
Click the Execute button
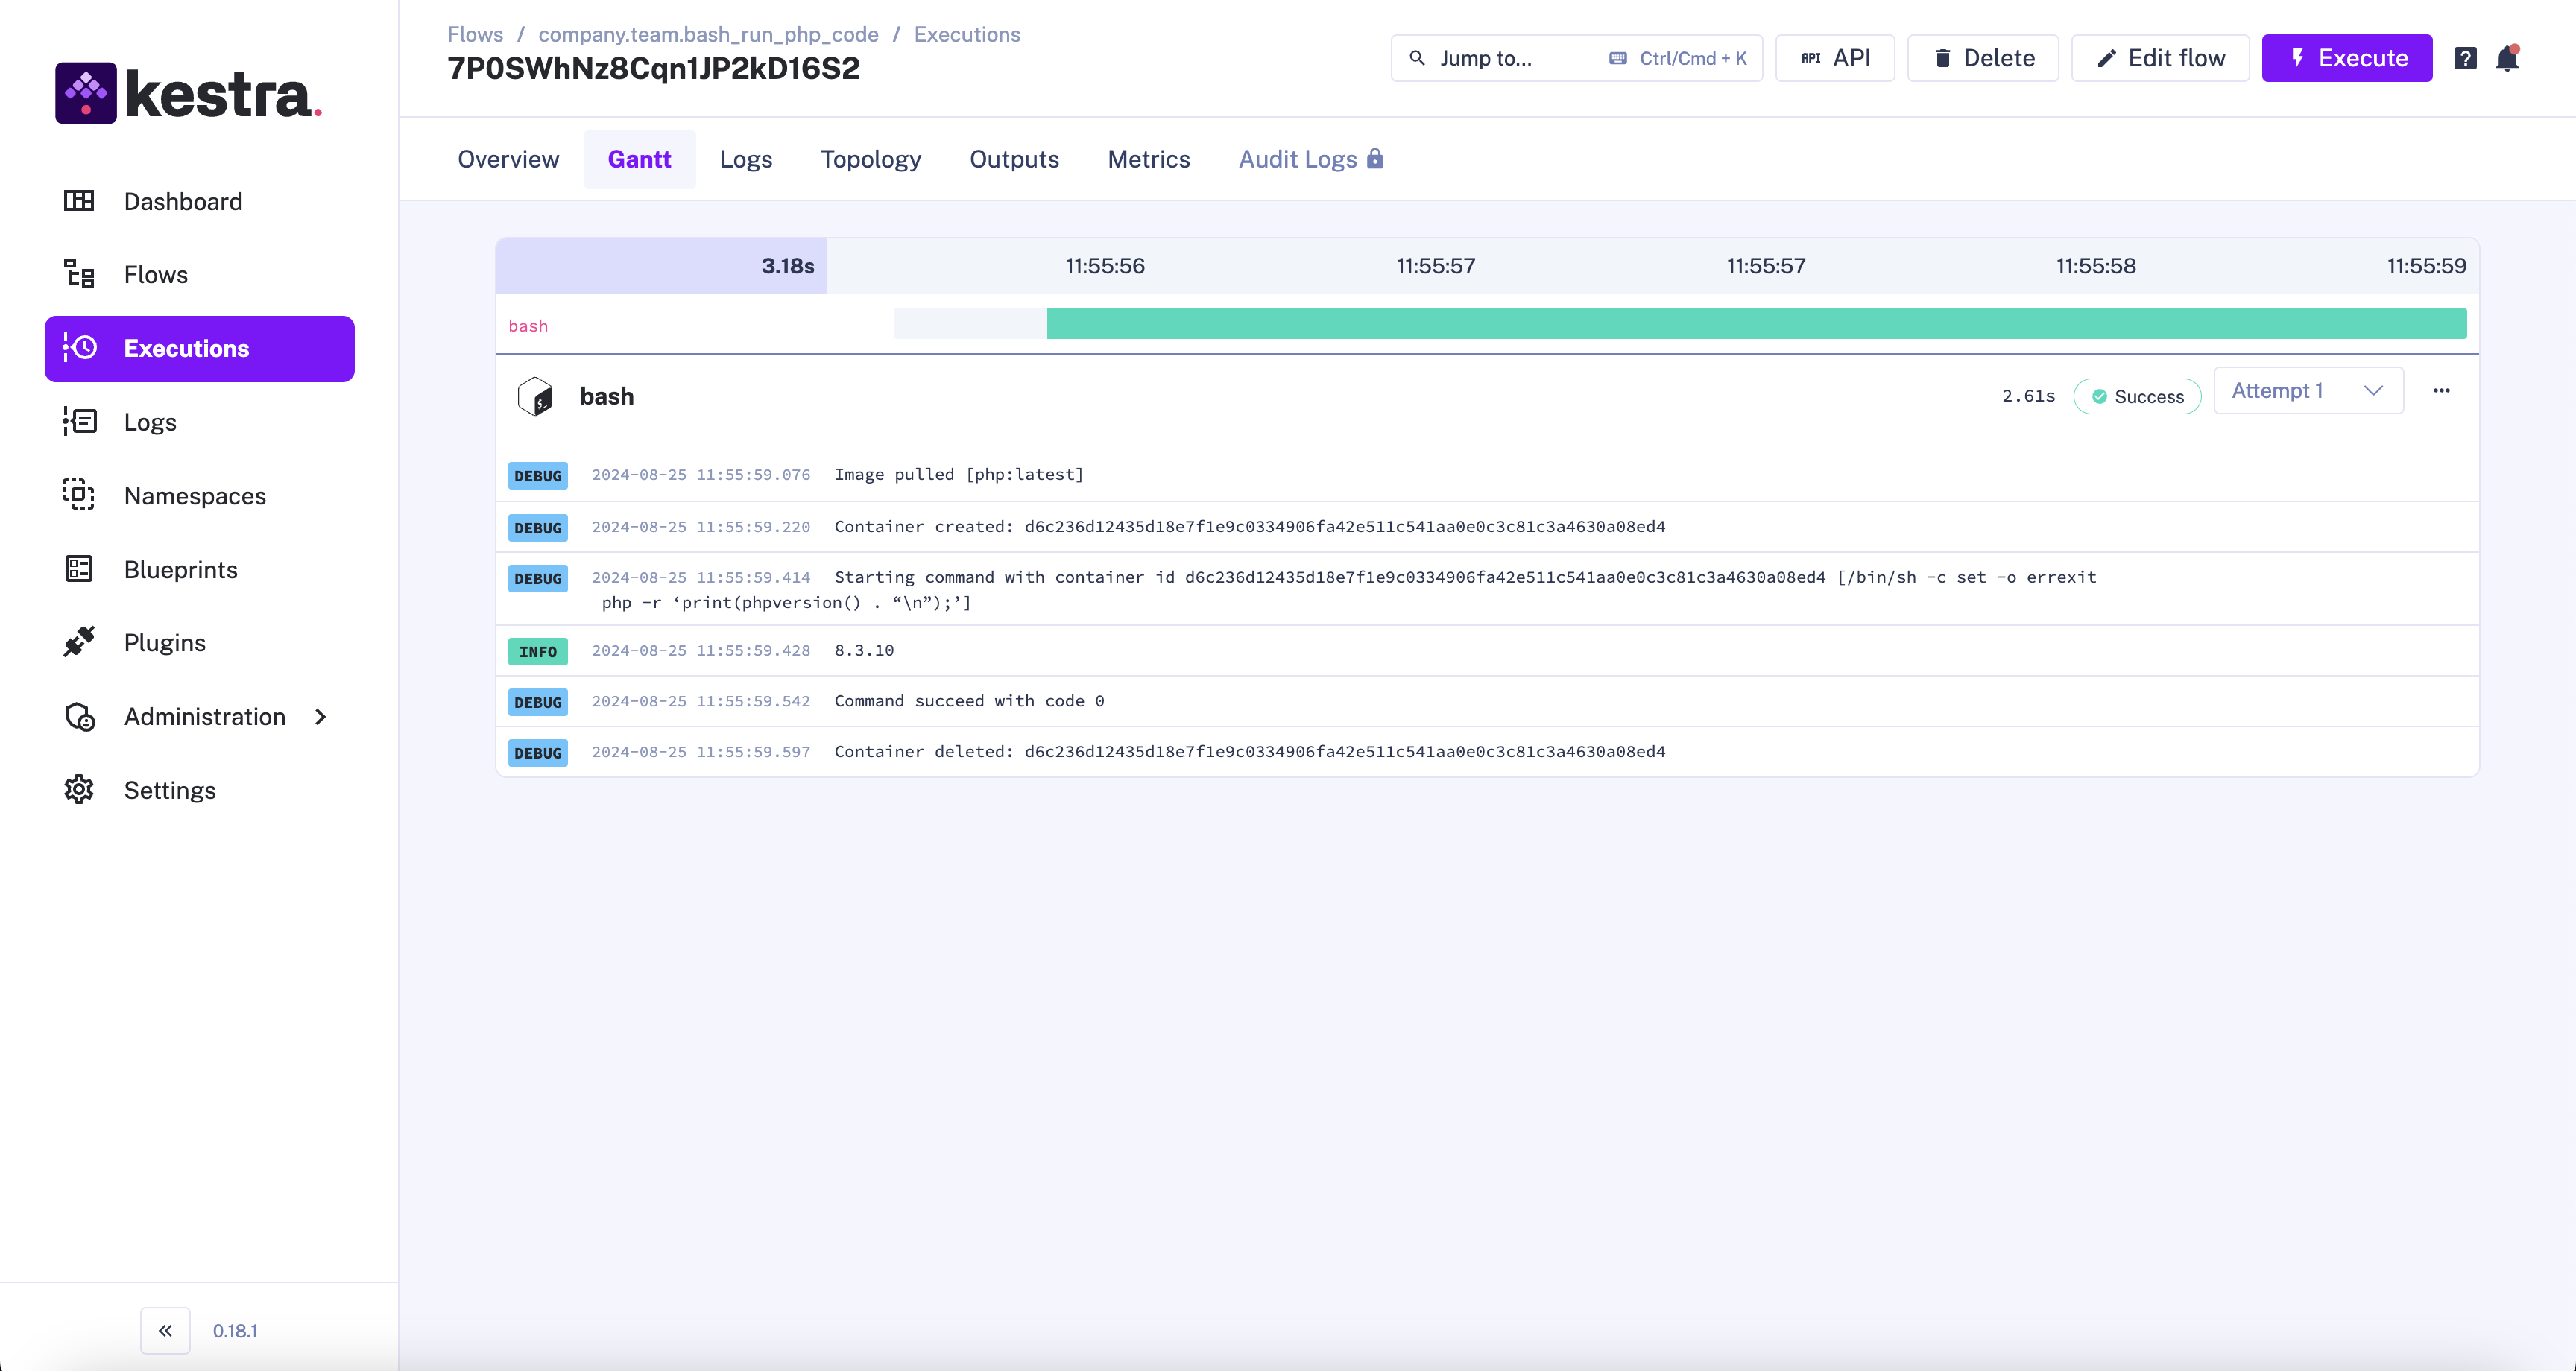coord(2346,58)
